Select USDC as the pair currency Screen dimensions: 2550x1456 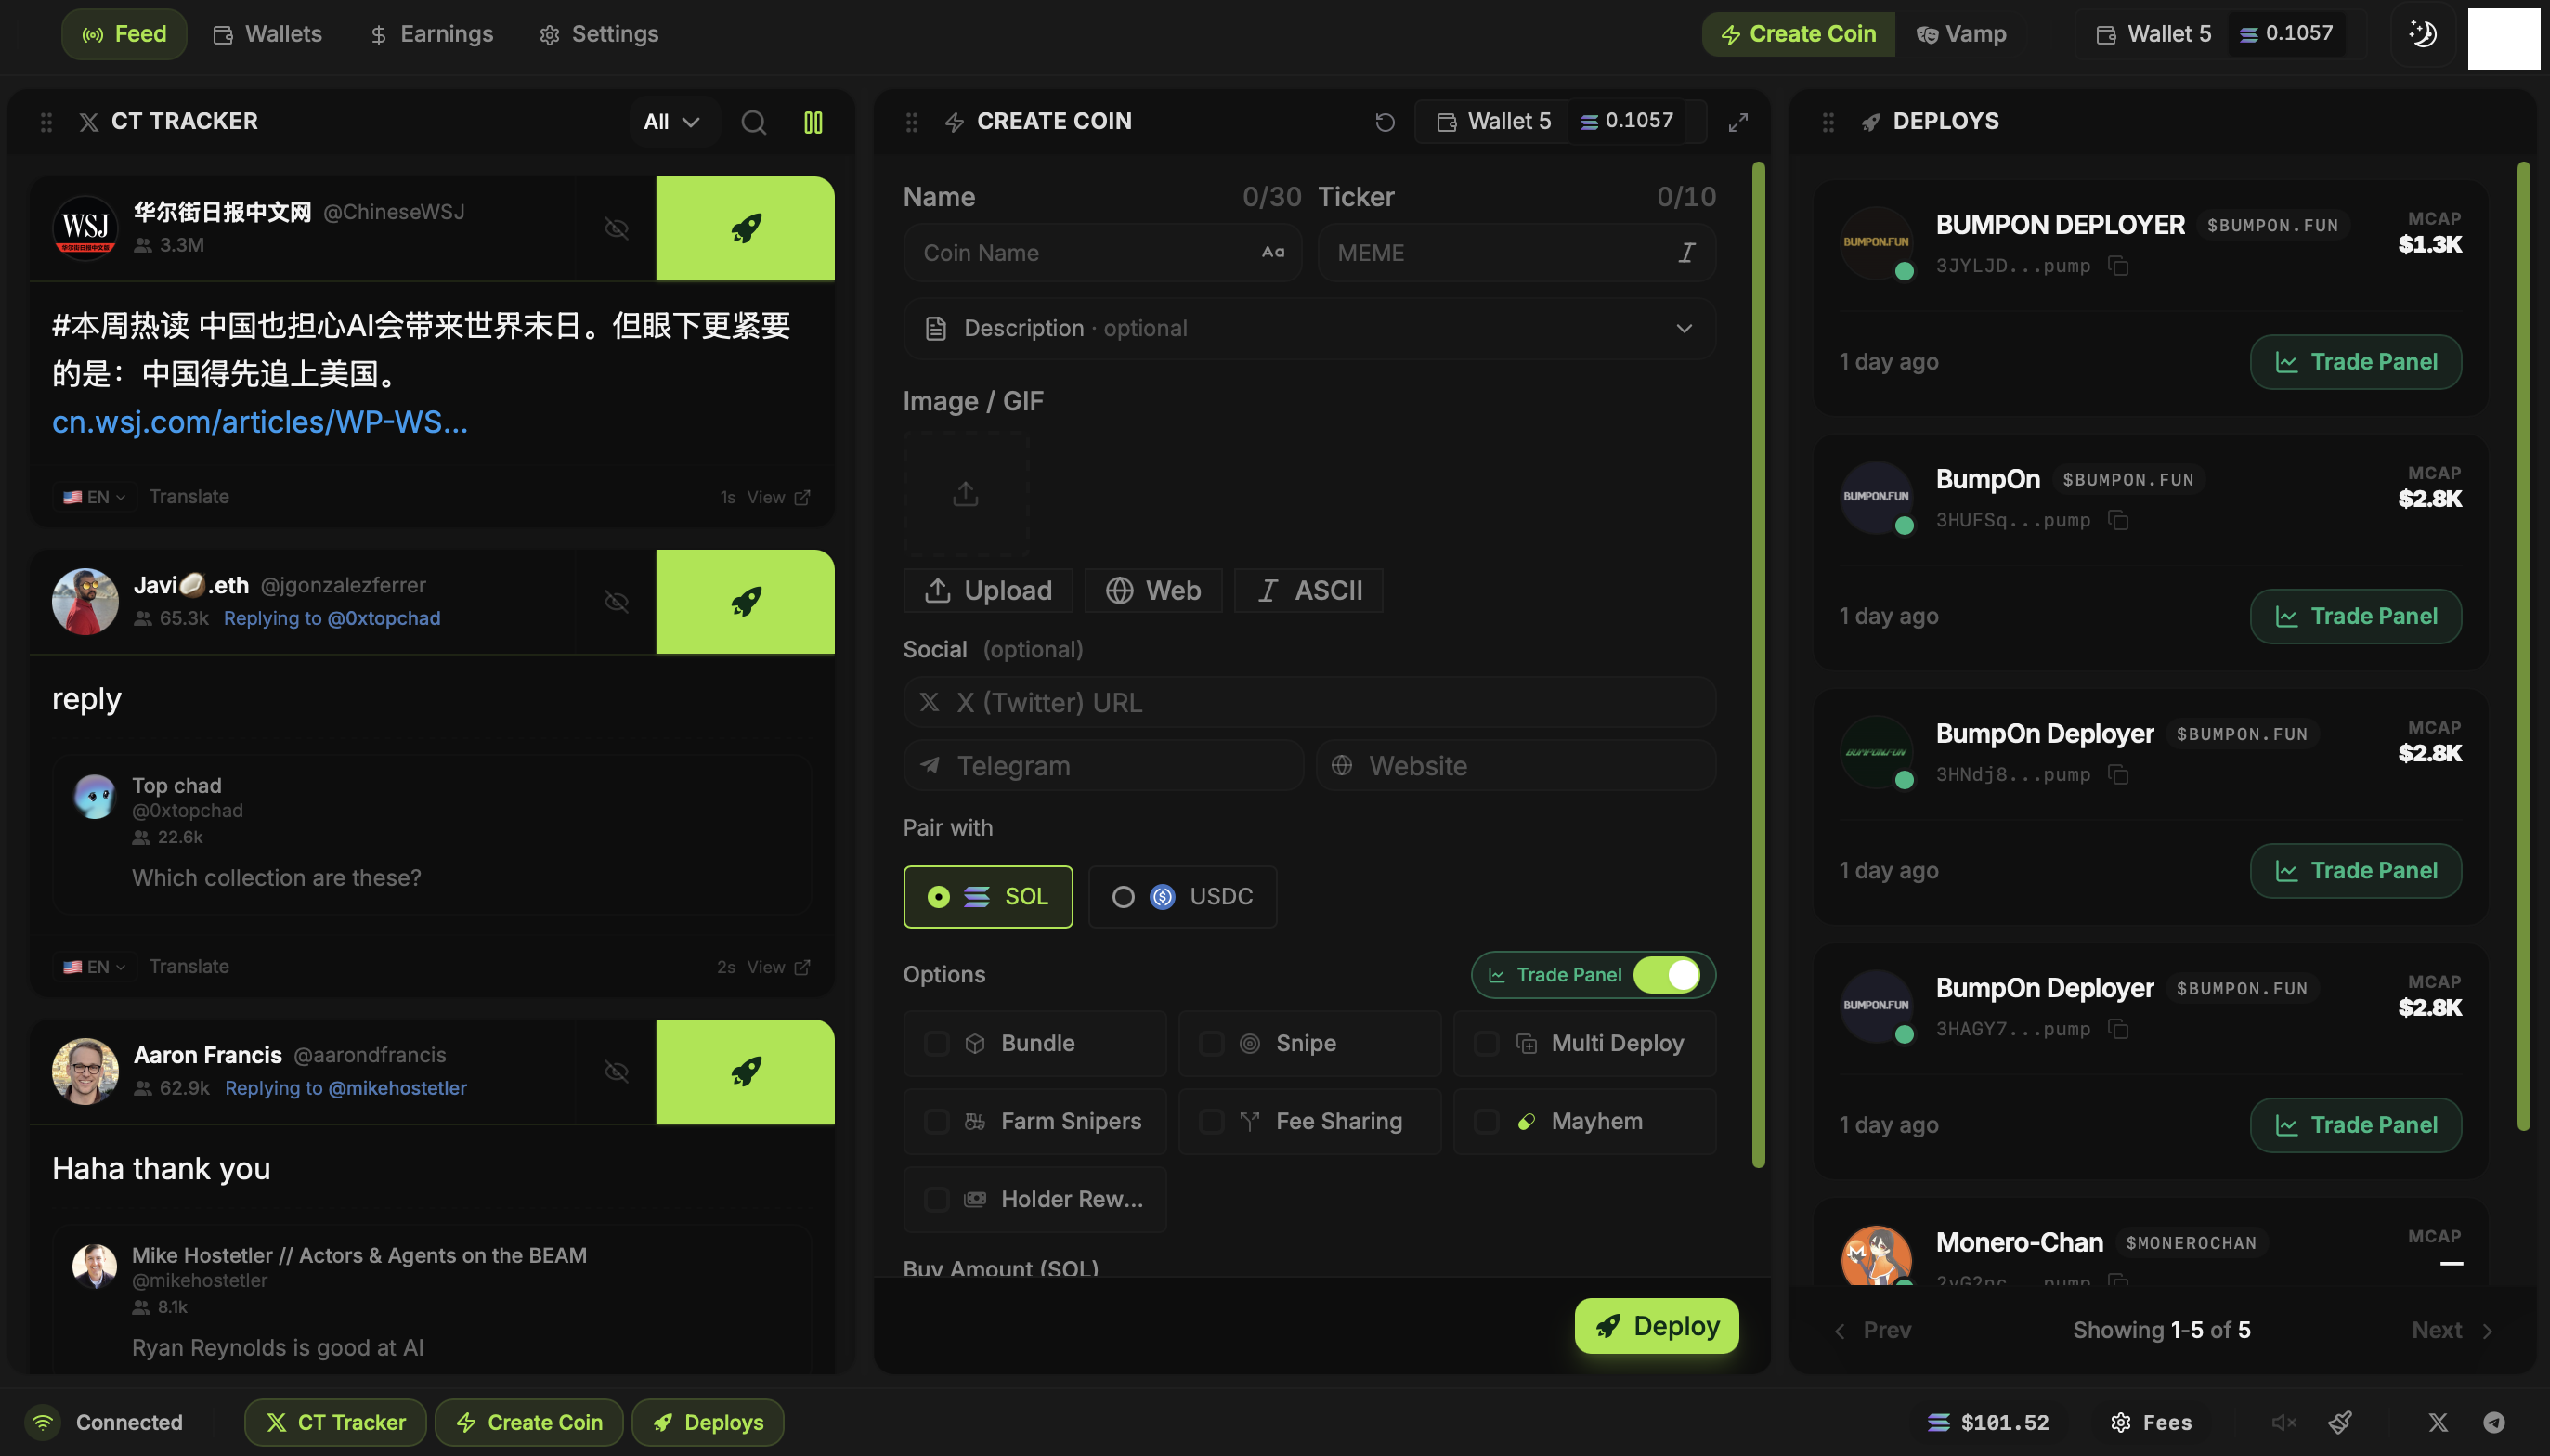pyautogui.click(x=1182, y=896)
